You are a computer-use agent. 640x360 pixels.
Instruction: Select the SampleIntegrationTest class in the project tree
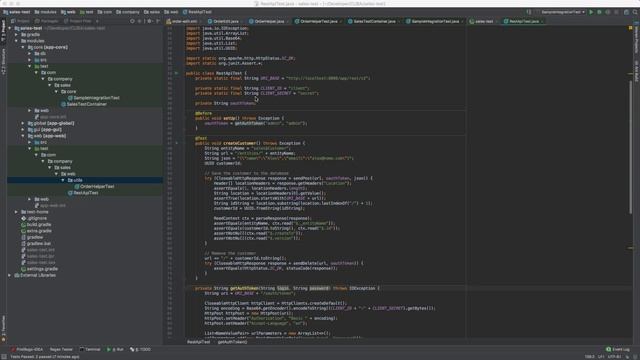[x=93, y=98]
